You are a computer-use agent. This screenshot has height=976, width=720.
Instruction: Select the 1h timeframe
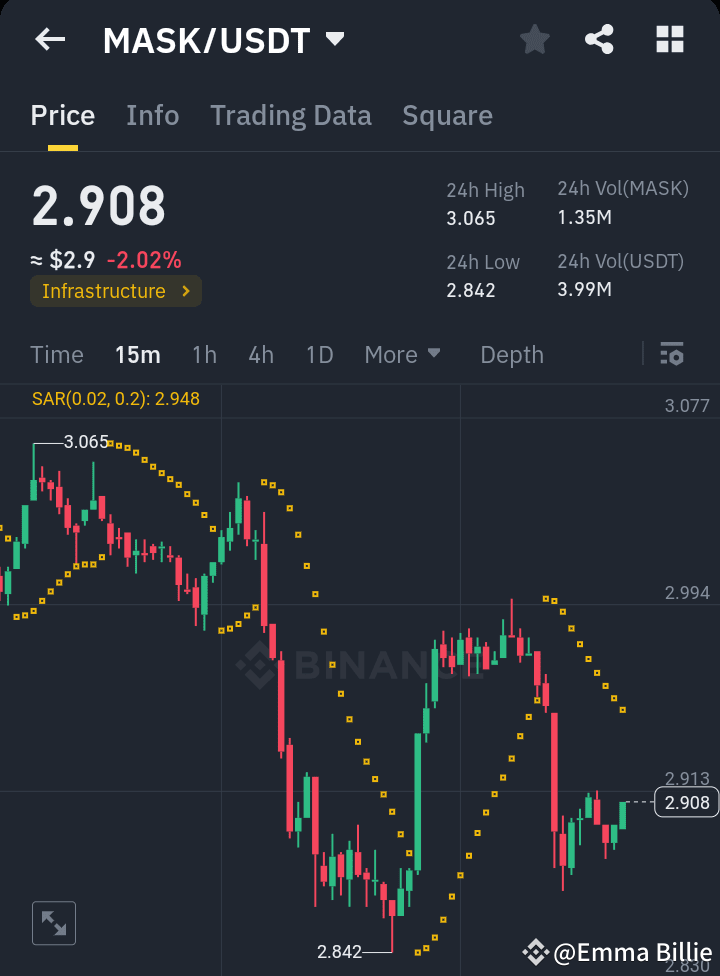pos(204,354)
